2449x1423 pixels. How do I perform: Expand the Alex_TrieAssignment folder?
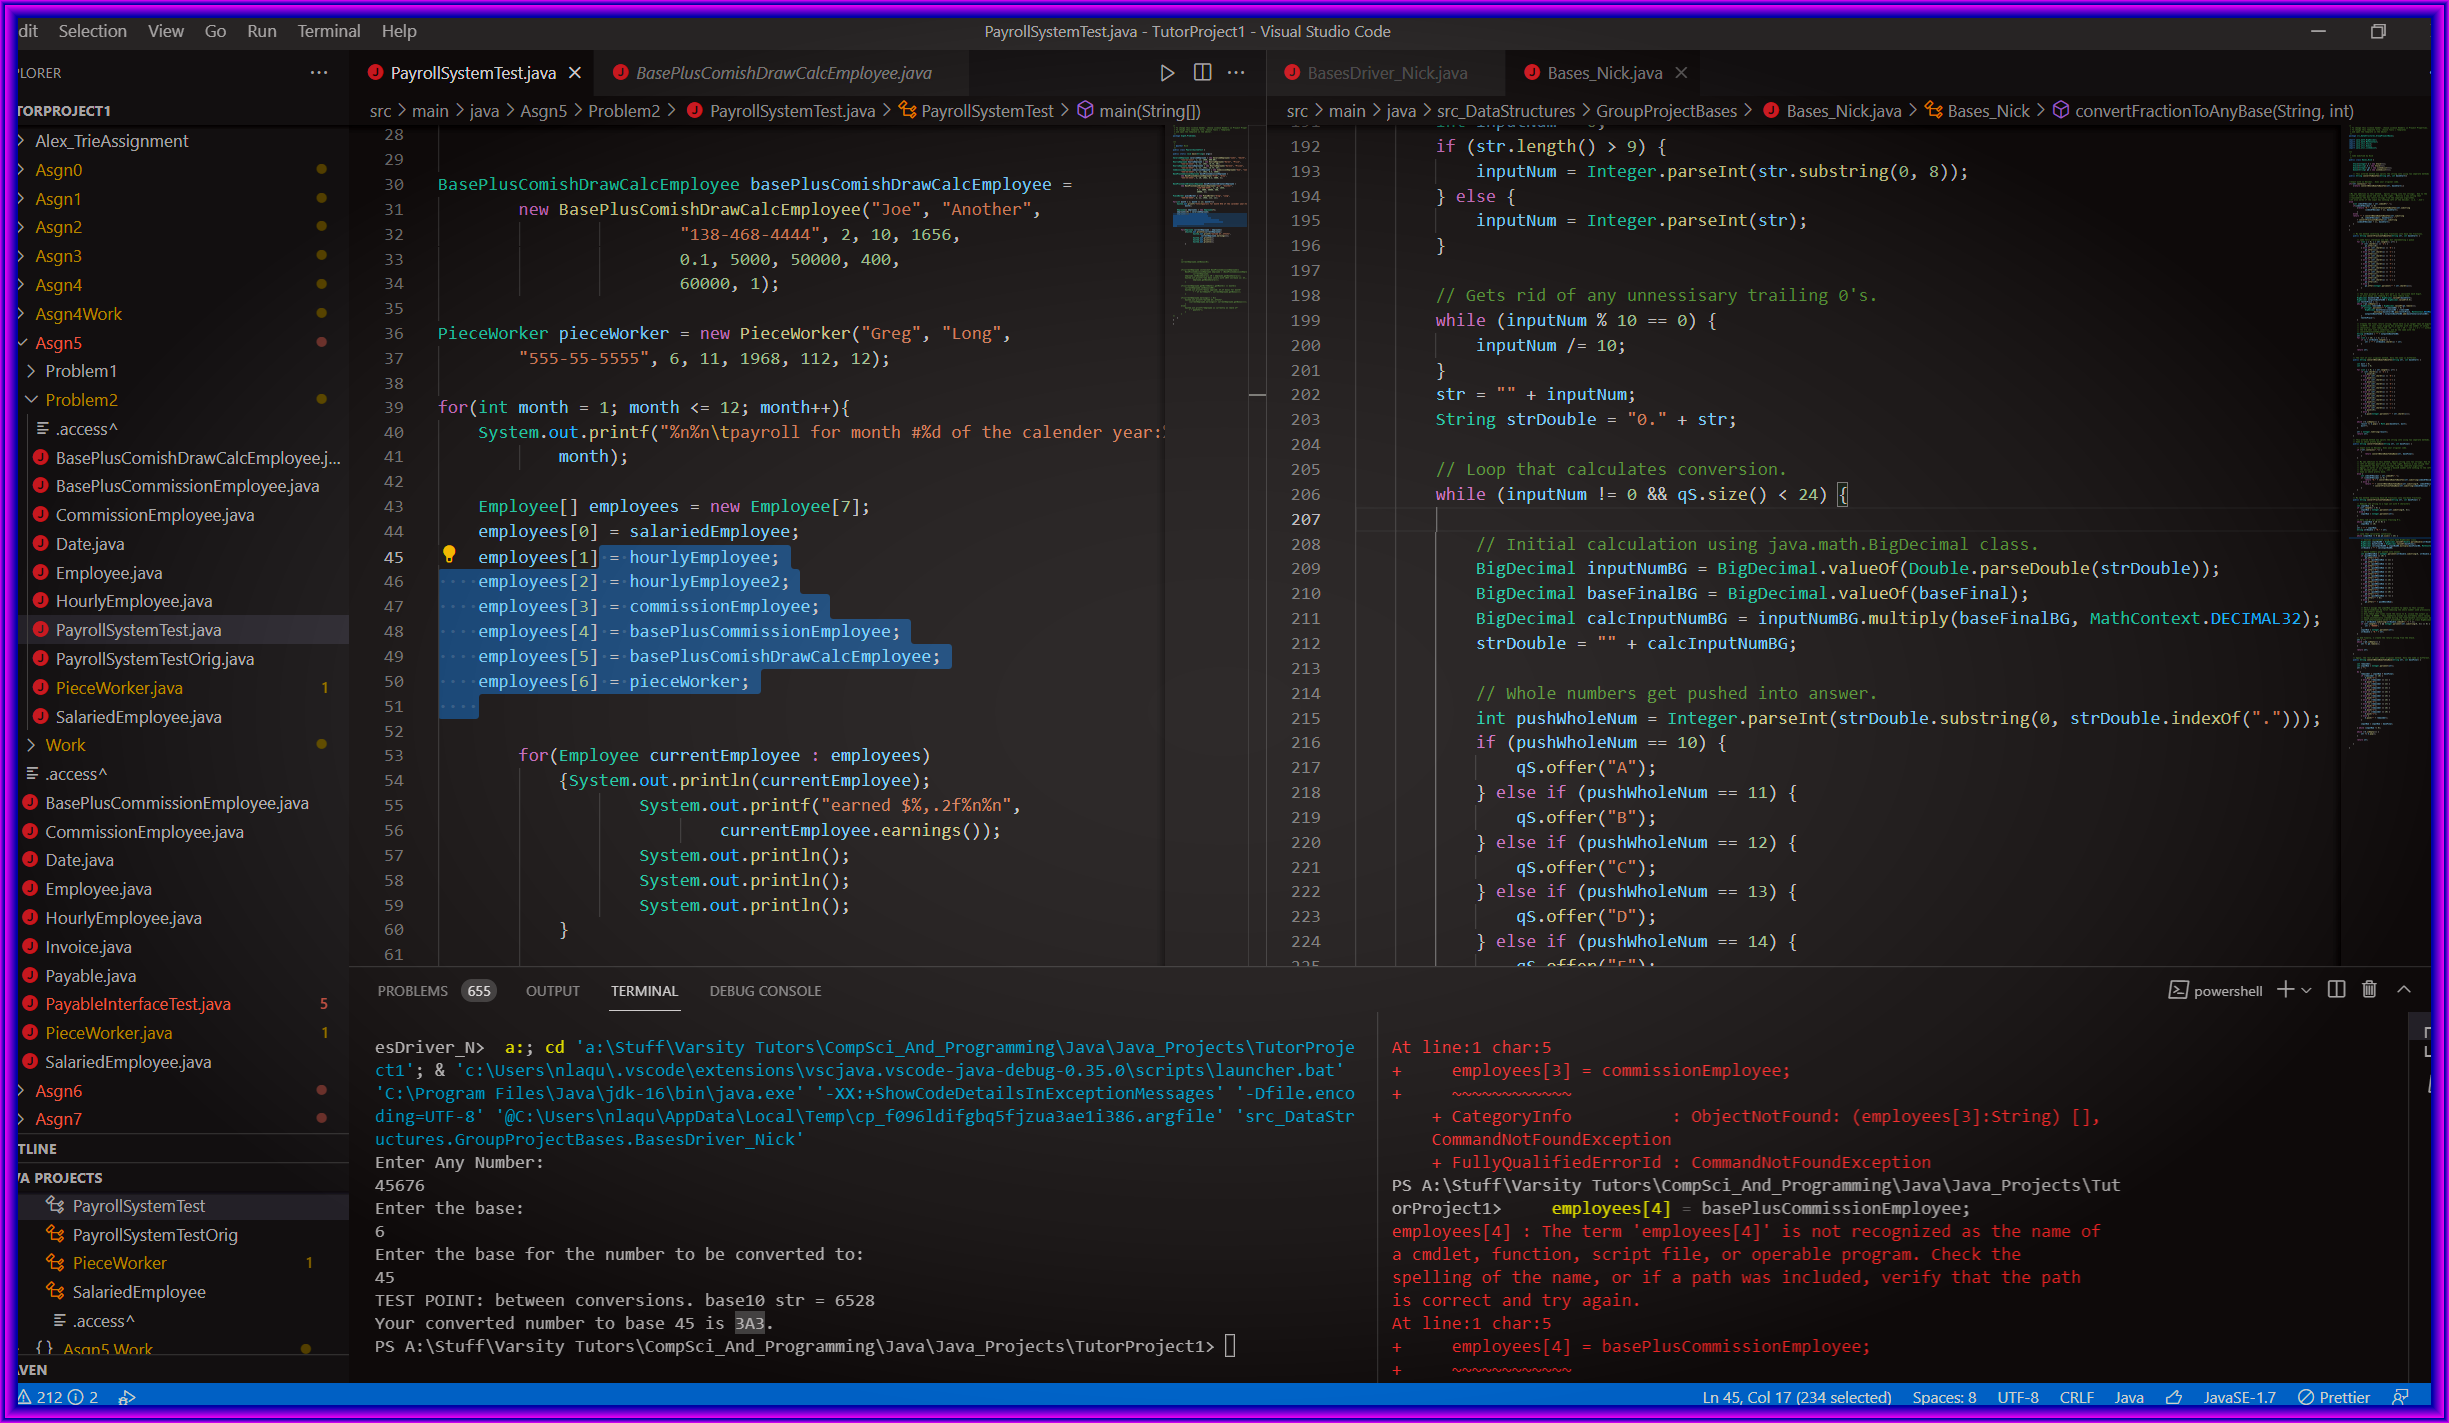pyautogui.click(x=111, y=141)
